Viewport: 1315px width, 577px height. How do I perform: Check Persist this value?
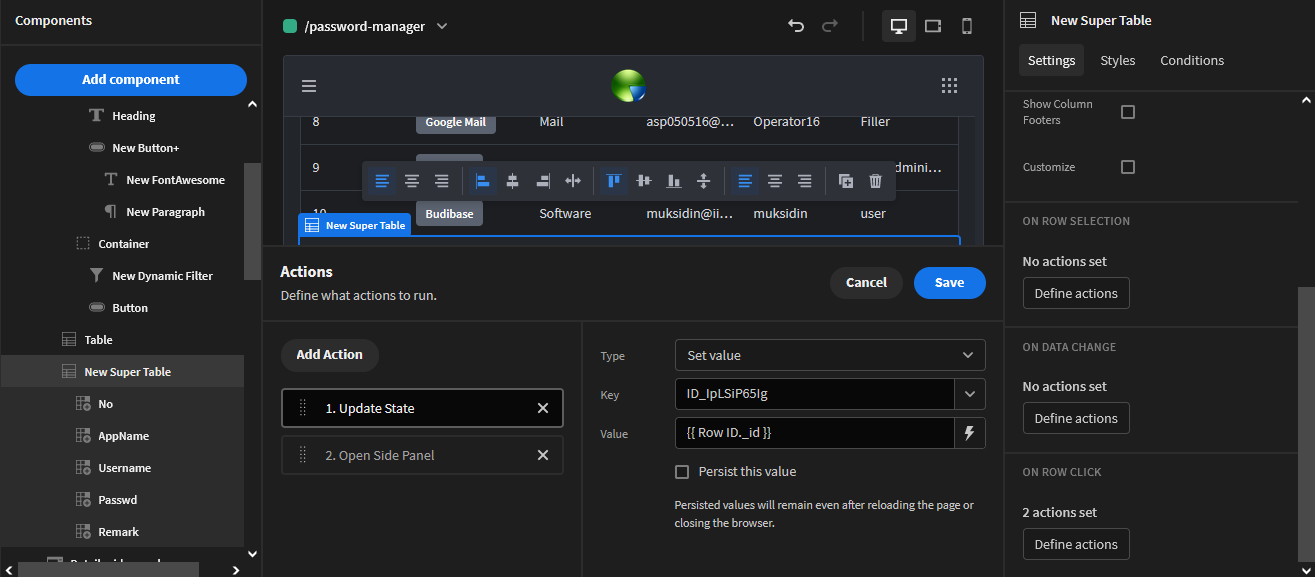point(682,472)
